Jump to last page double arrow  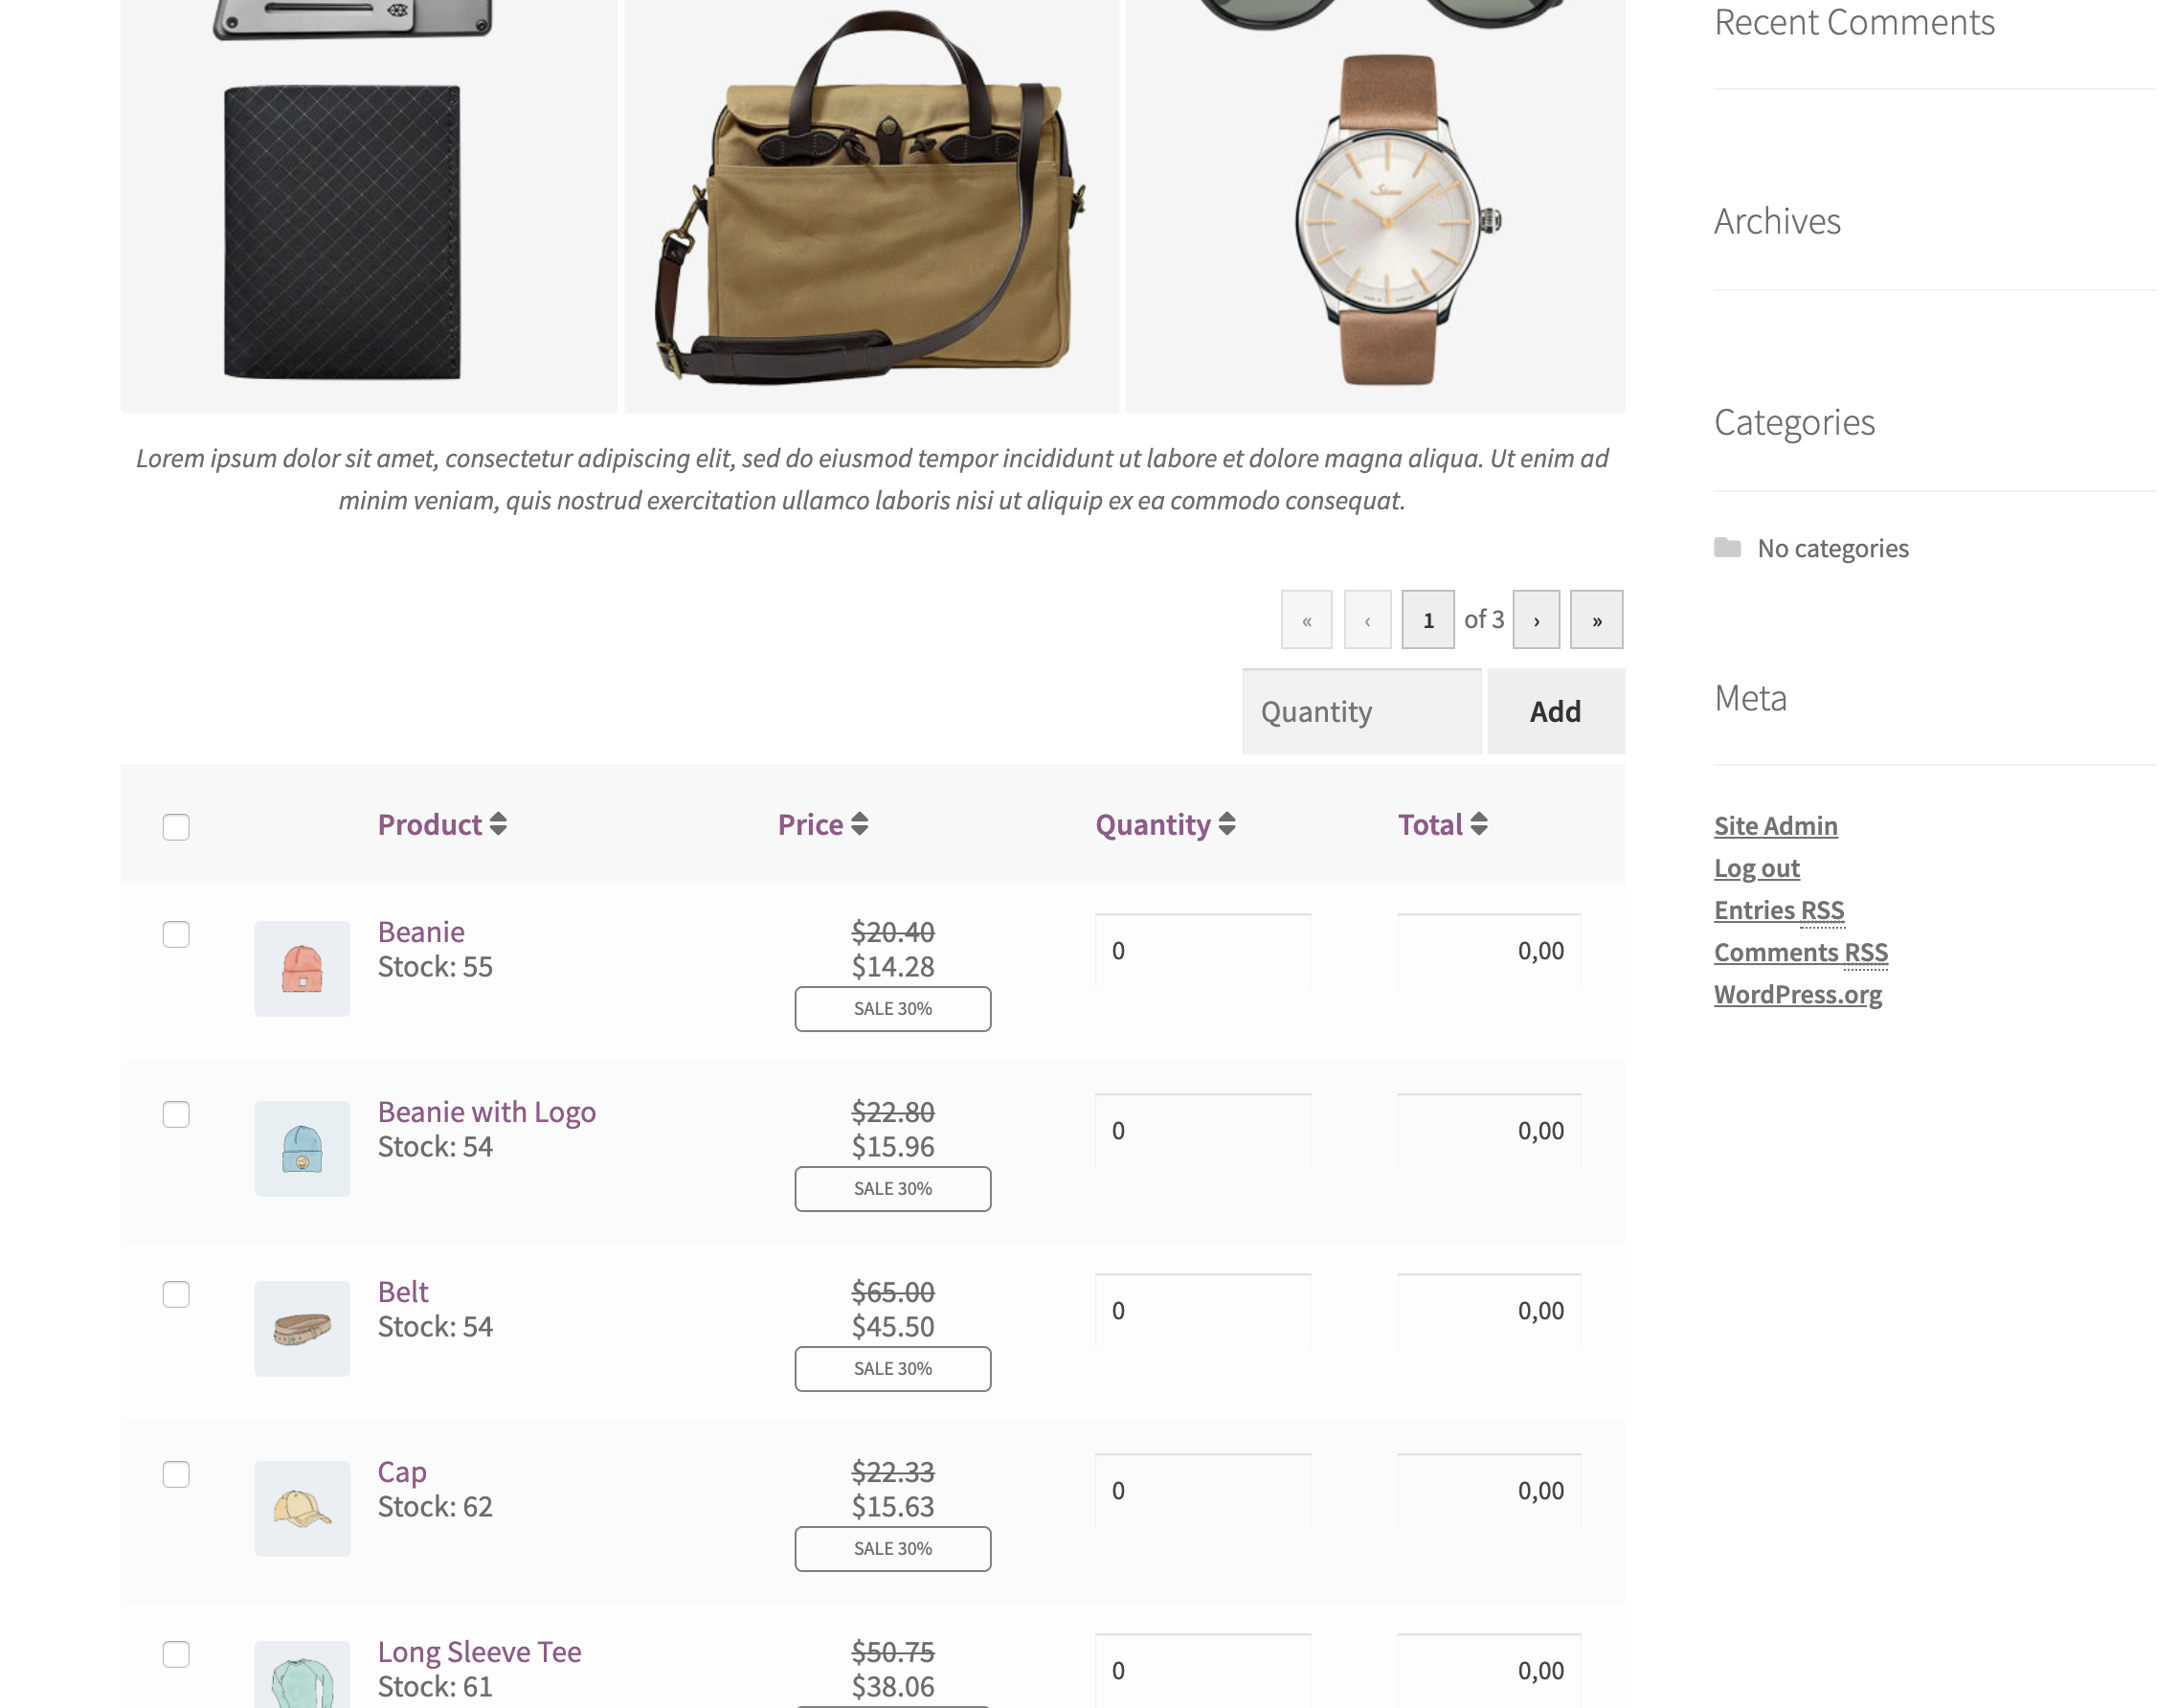[x=1596, y=620]
